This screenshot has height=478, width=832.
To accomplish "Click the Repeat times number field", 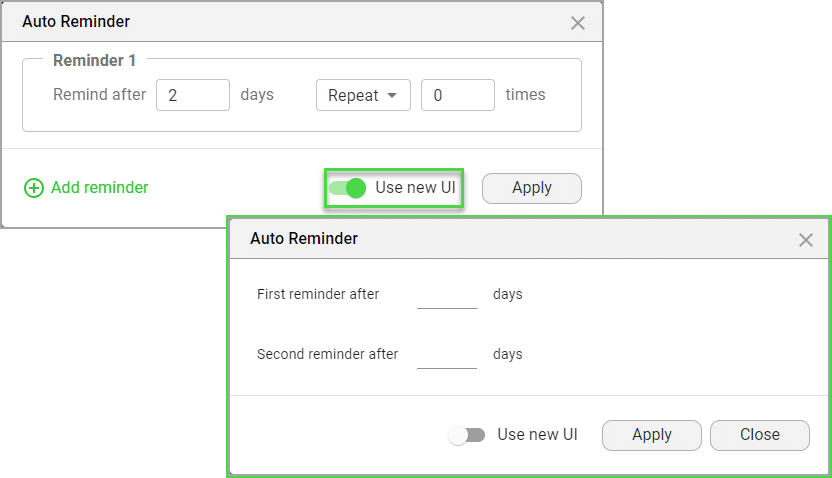I will point(457,96).
